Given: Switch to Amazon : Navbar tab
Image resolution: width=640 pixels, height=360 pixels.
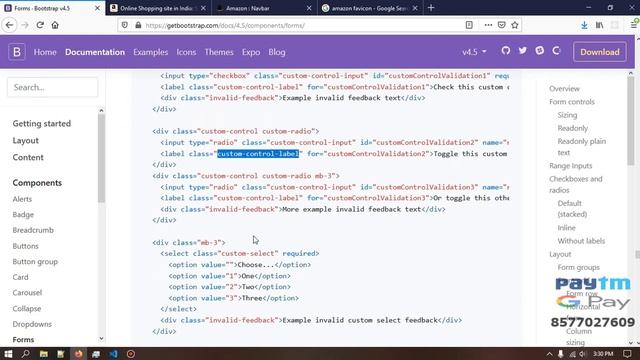Looking at the screenshot, I should pos(264,8).
